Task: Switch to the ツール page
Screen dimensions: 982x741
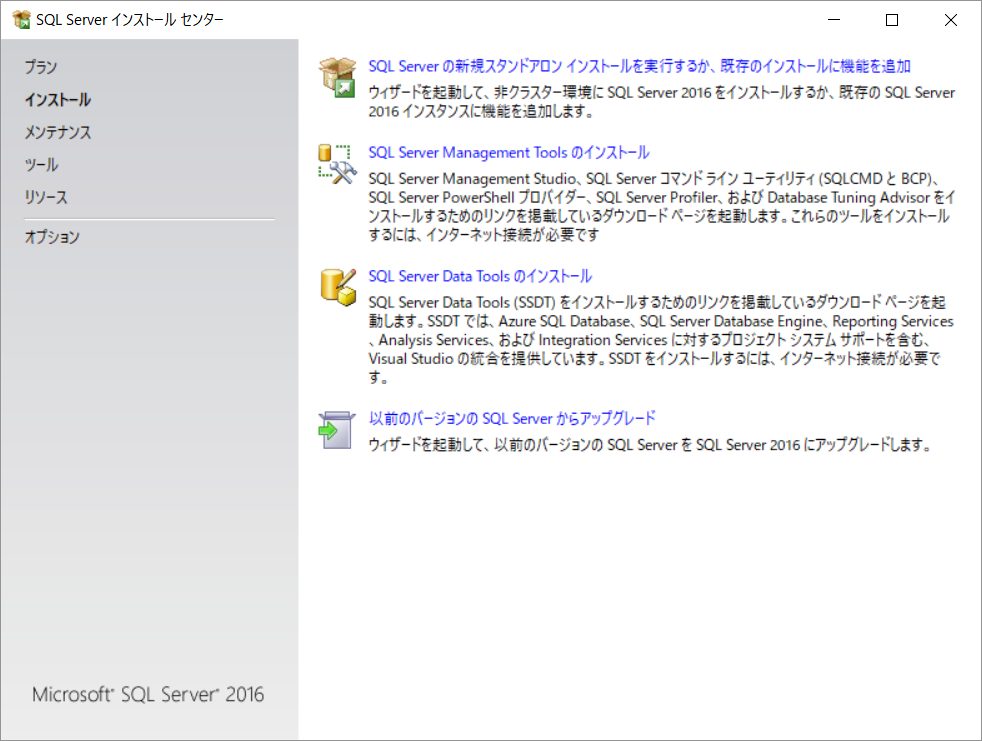Action: tap(41, 165)
